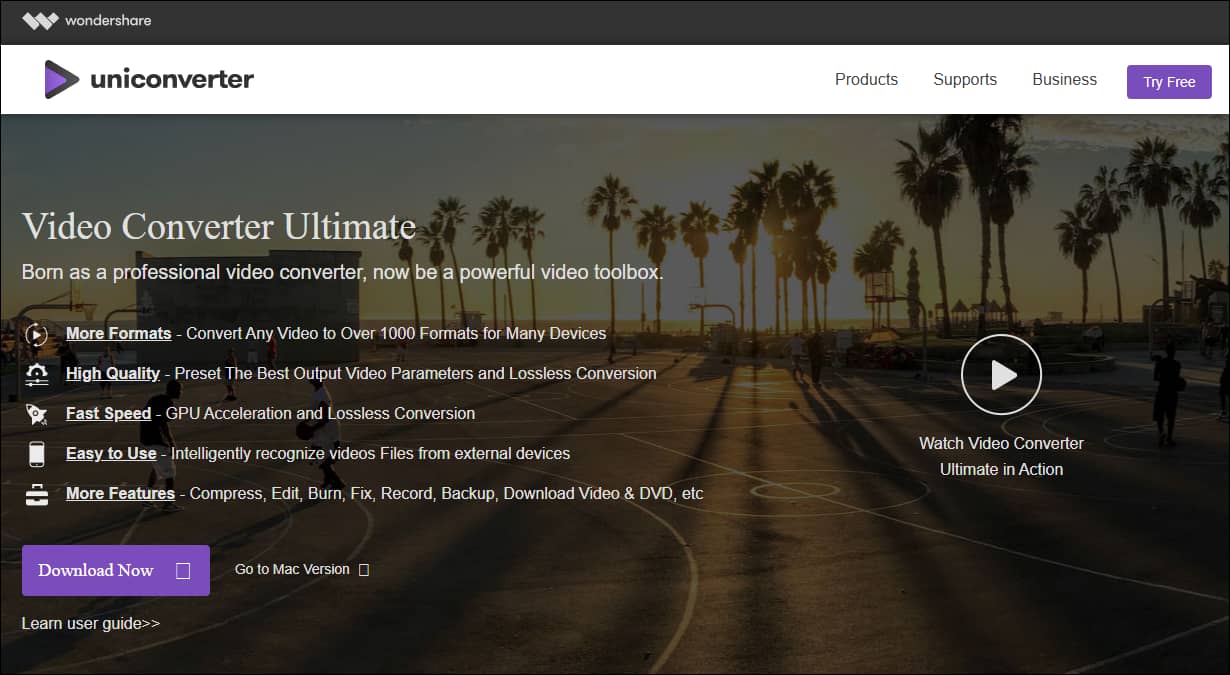Viewport: 1230px width, 675px height.
Task: Click the High Quality gear icon
Action: [x=37, y=374]
